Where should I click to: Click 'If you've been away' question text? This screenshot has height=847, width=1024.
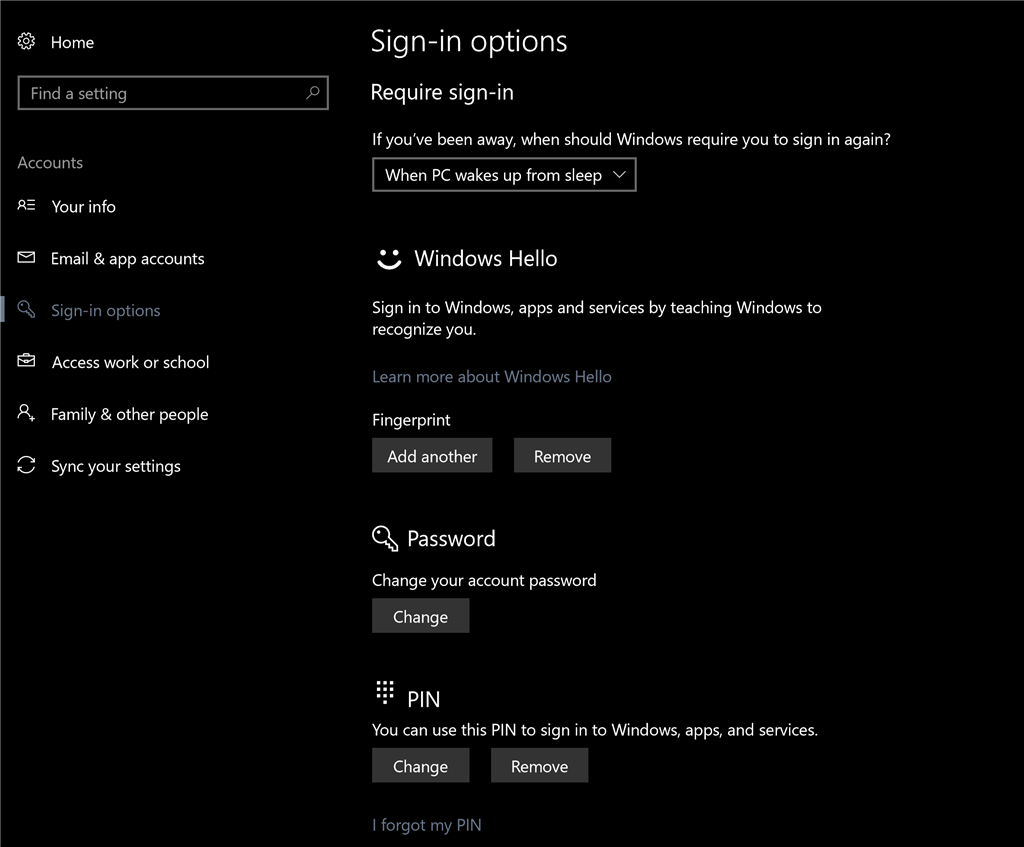(632, 140)
